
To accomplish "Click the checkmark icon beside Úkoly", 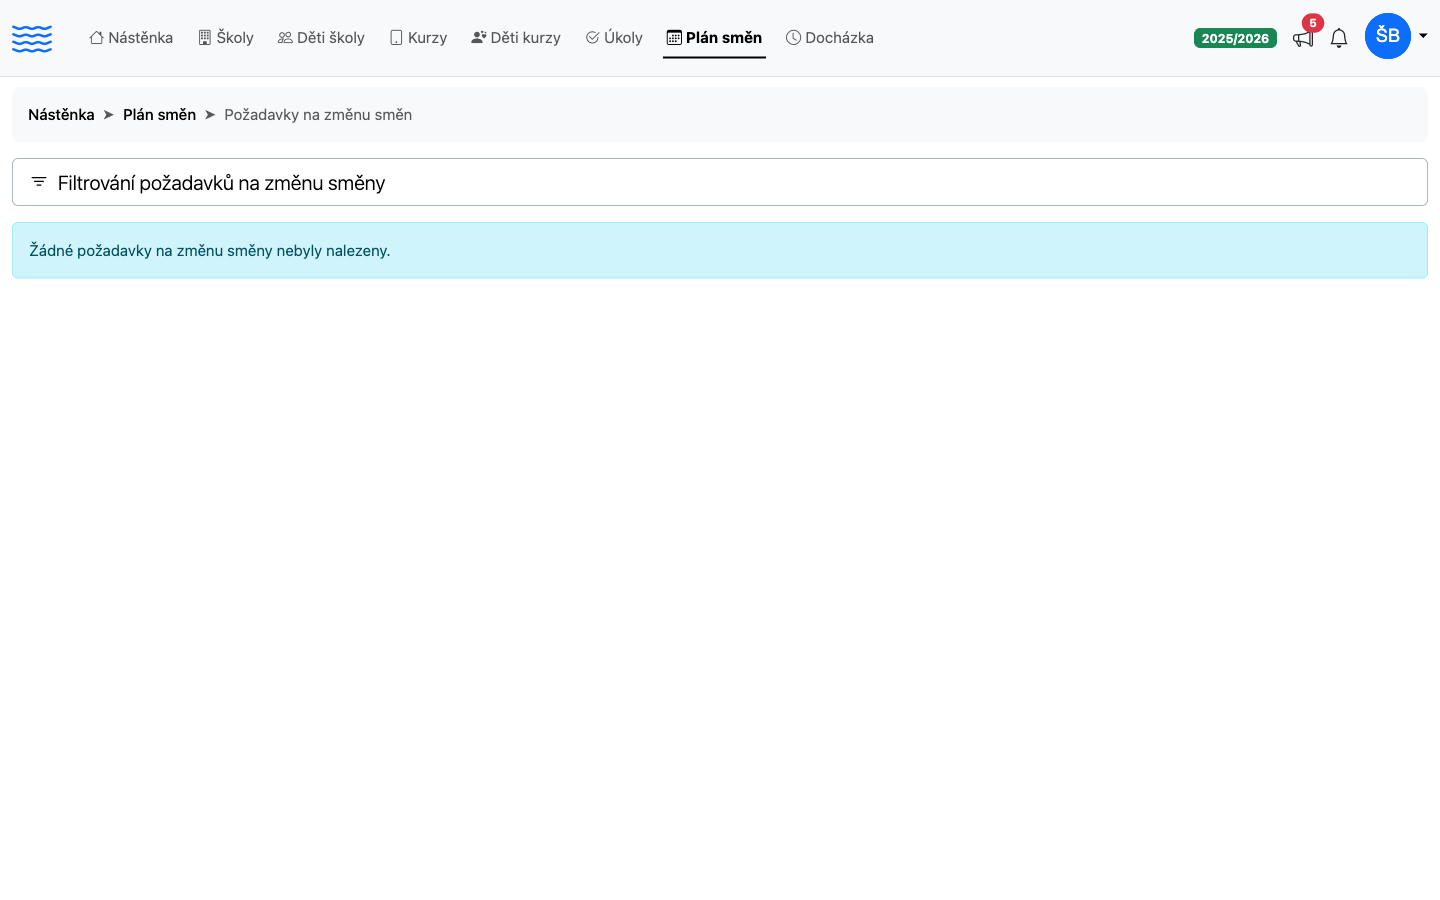I will click(x=592, y=38).
